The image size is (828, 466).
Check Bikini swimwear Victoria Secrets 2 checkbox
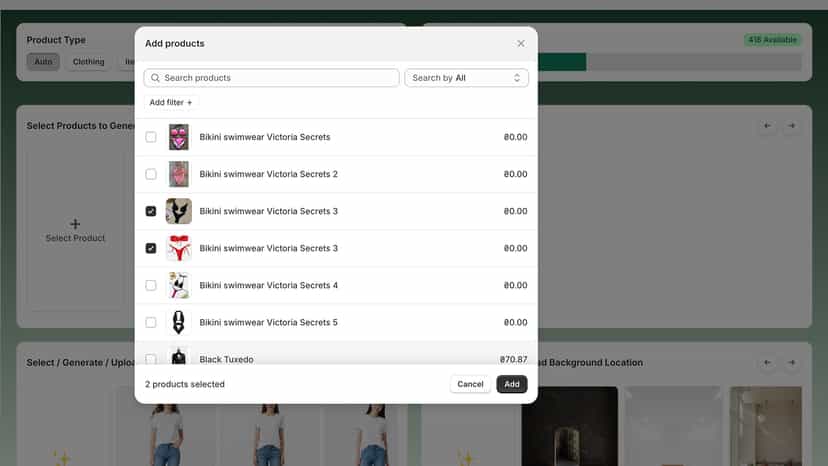151,174
